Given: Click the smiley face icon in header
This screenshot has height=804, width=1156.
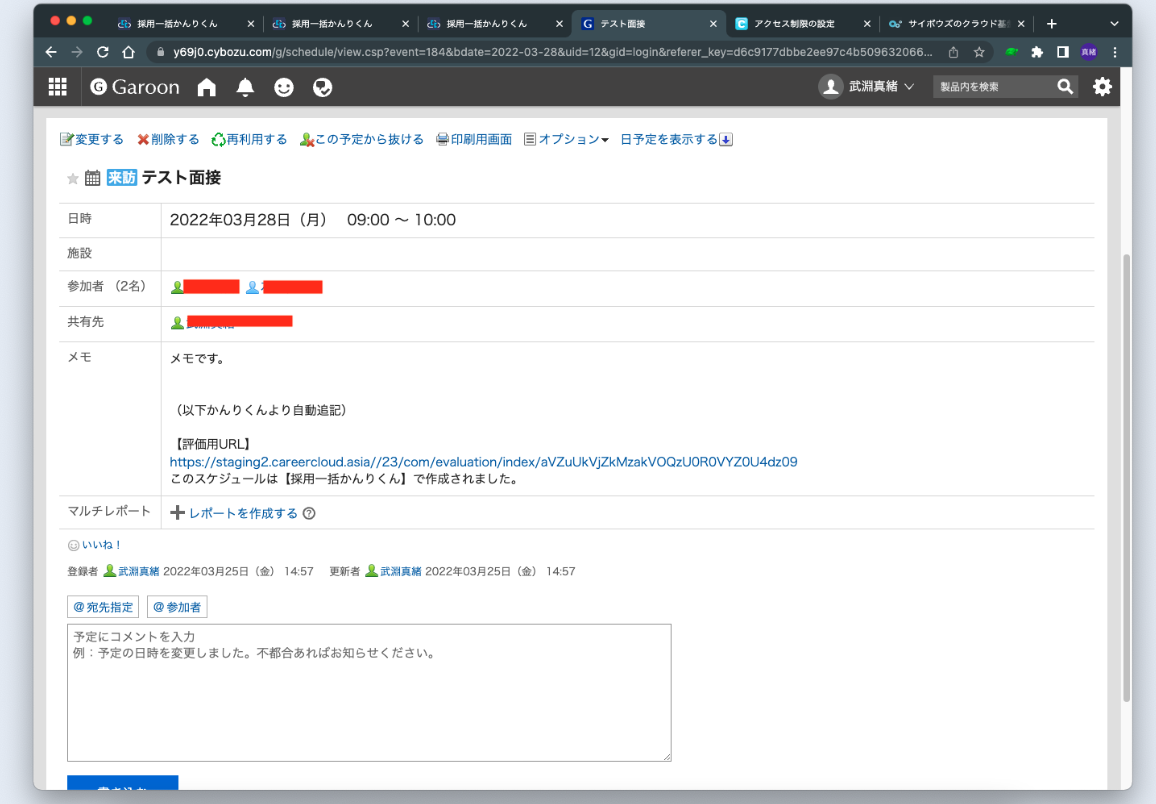Looking at the screenshot, I should point(284,88).
